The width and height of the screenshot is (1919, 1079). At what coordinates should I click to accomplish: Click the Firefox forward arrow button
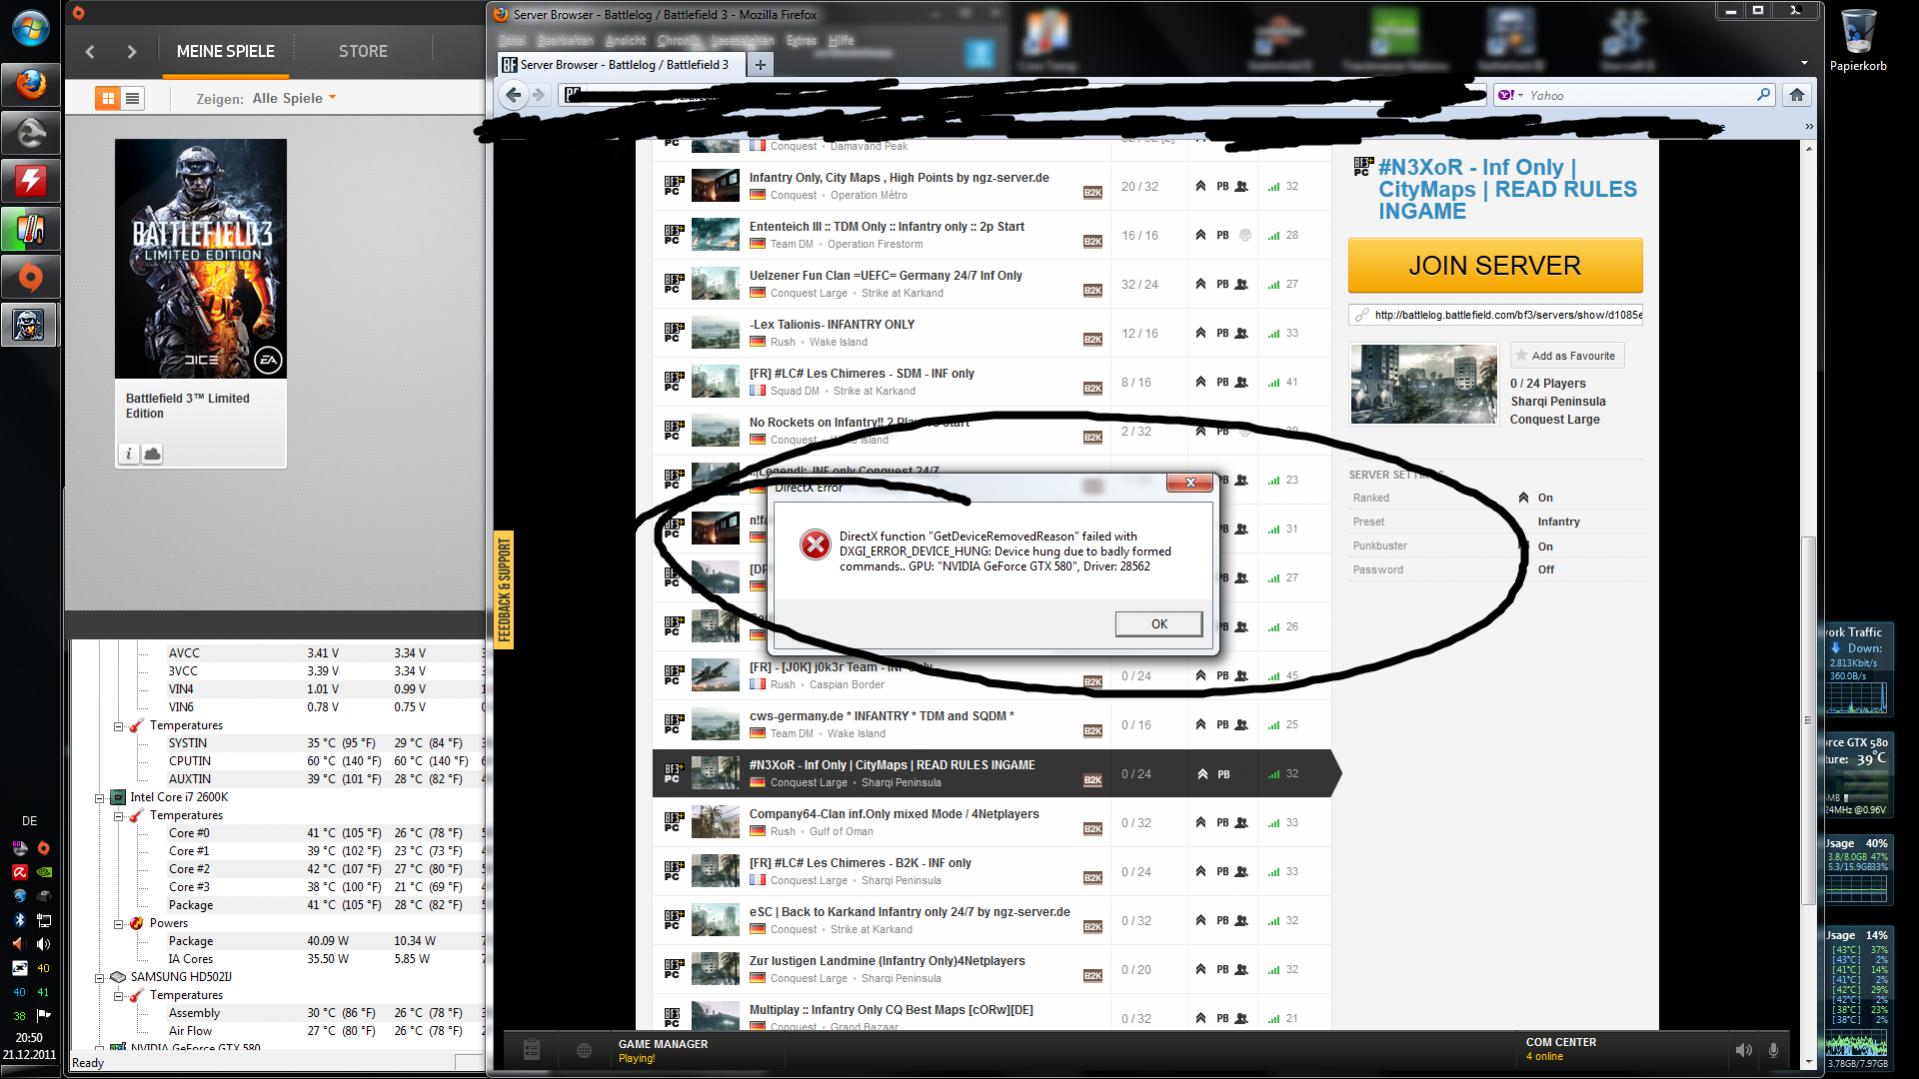click(539, 95)
